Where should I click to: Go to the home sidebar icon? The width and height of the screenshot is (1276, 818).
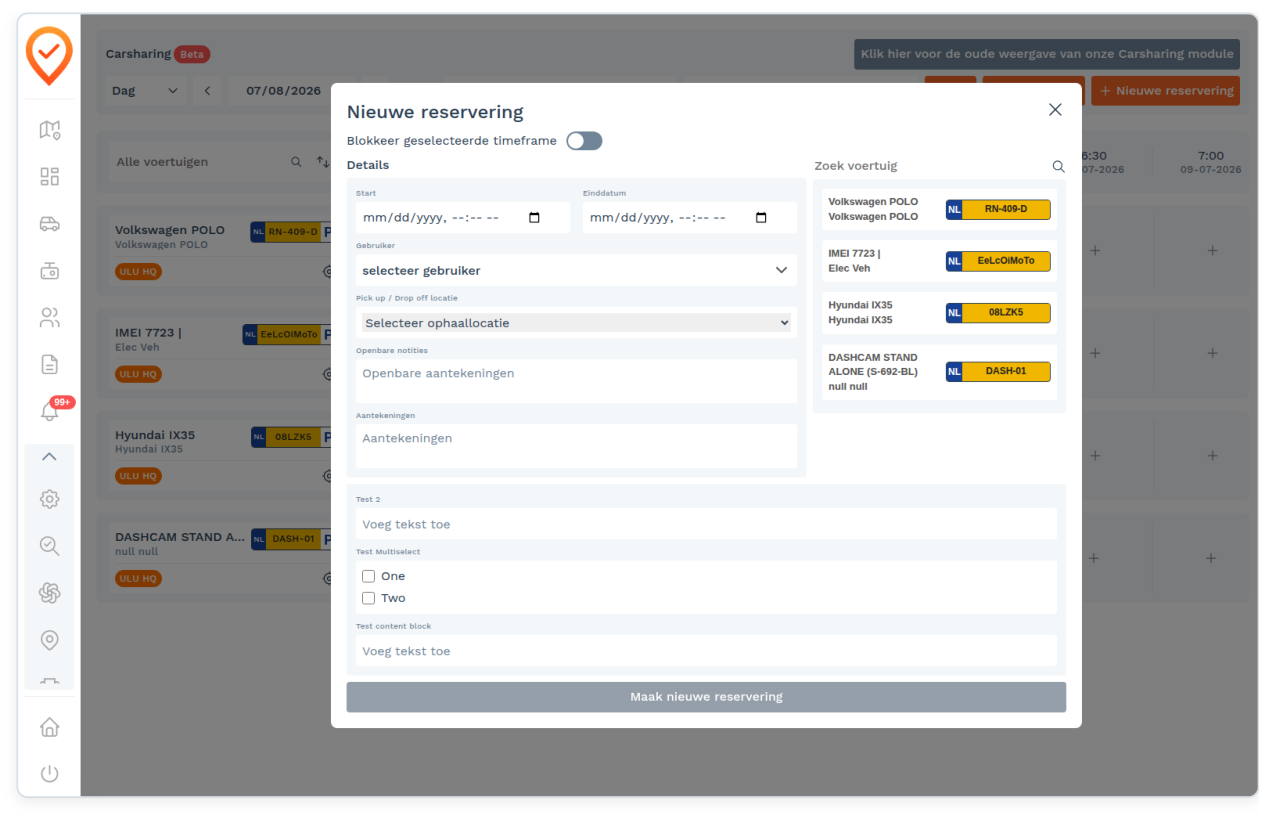click(49, 727)
